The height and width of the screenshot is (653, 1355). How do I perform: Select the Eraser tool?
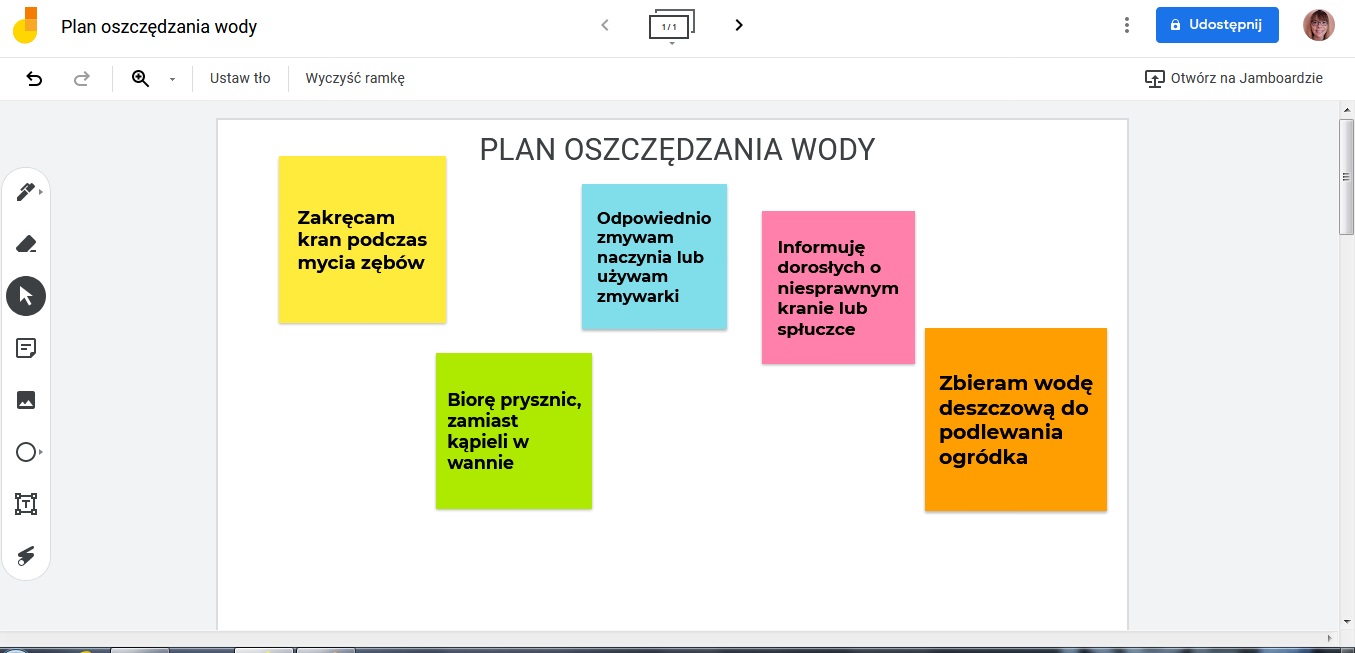[x=26, y=244]
